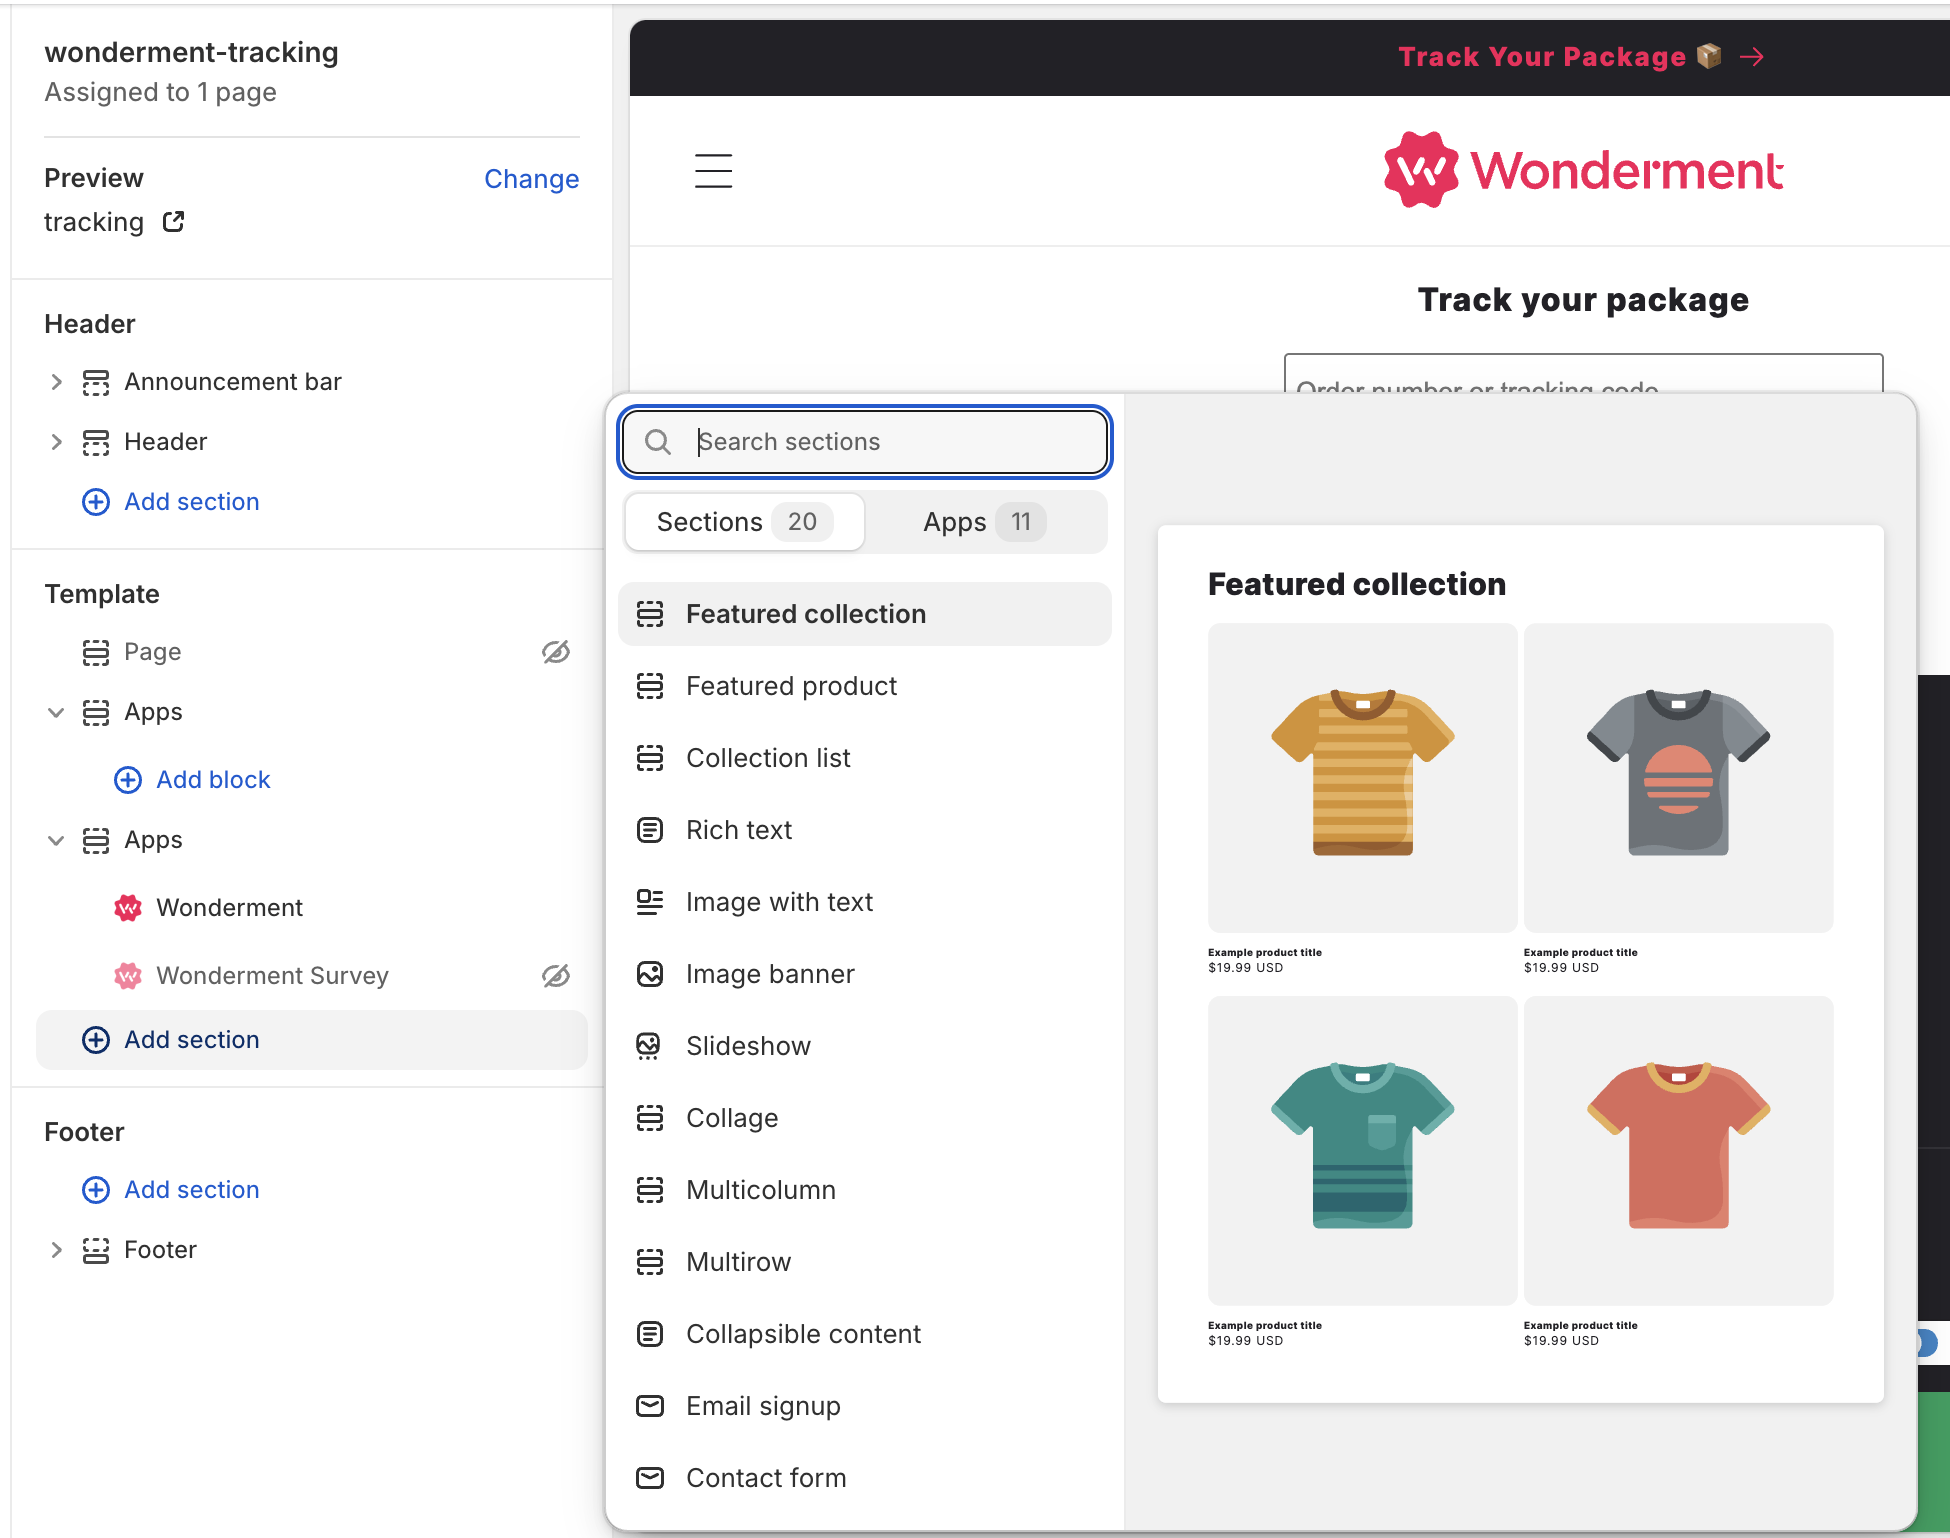Toggle visibility of Wonderment Survey block

pos(556,976)
